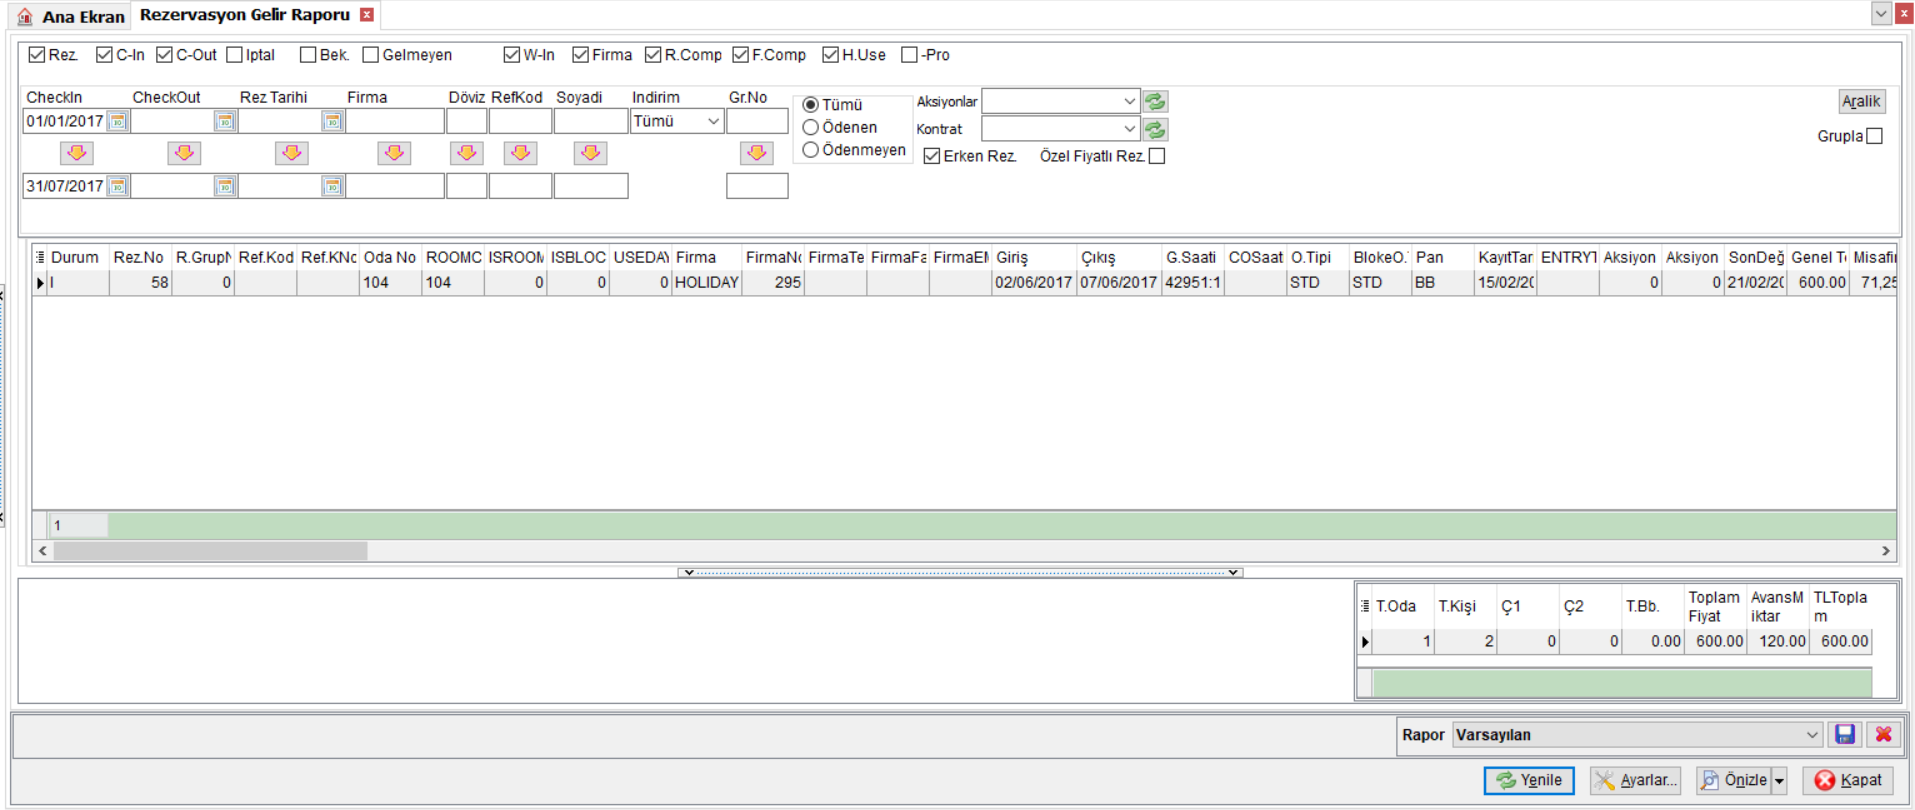Open calendar picker for second Rez Tarihi field
This screenshot has height=810, width=1915.
333,186
